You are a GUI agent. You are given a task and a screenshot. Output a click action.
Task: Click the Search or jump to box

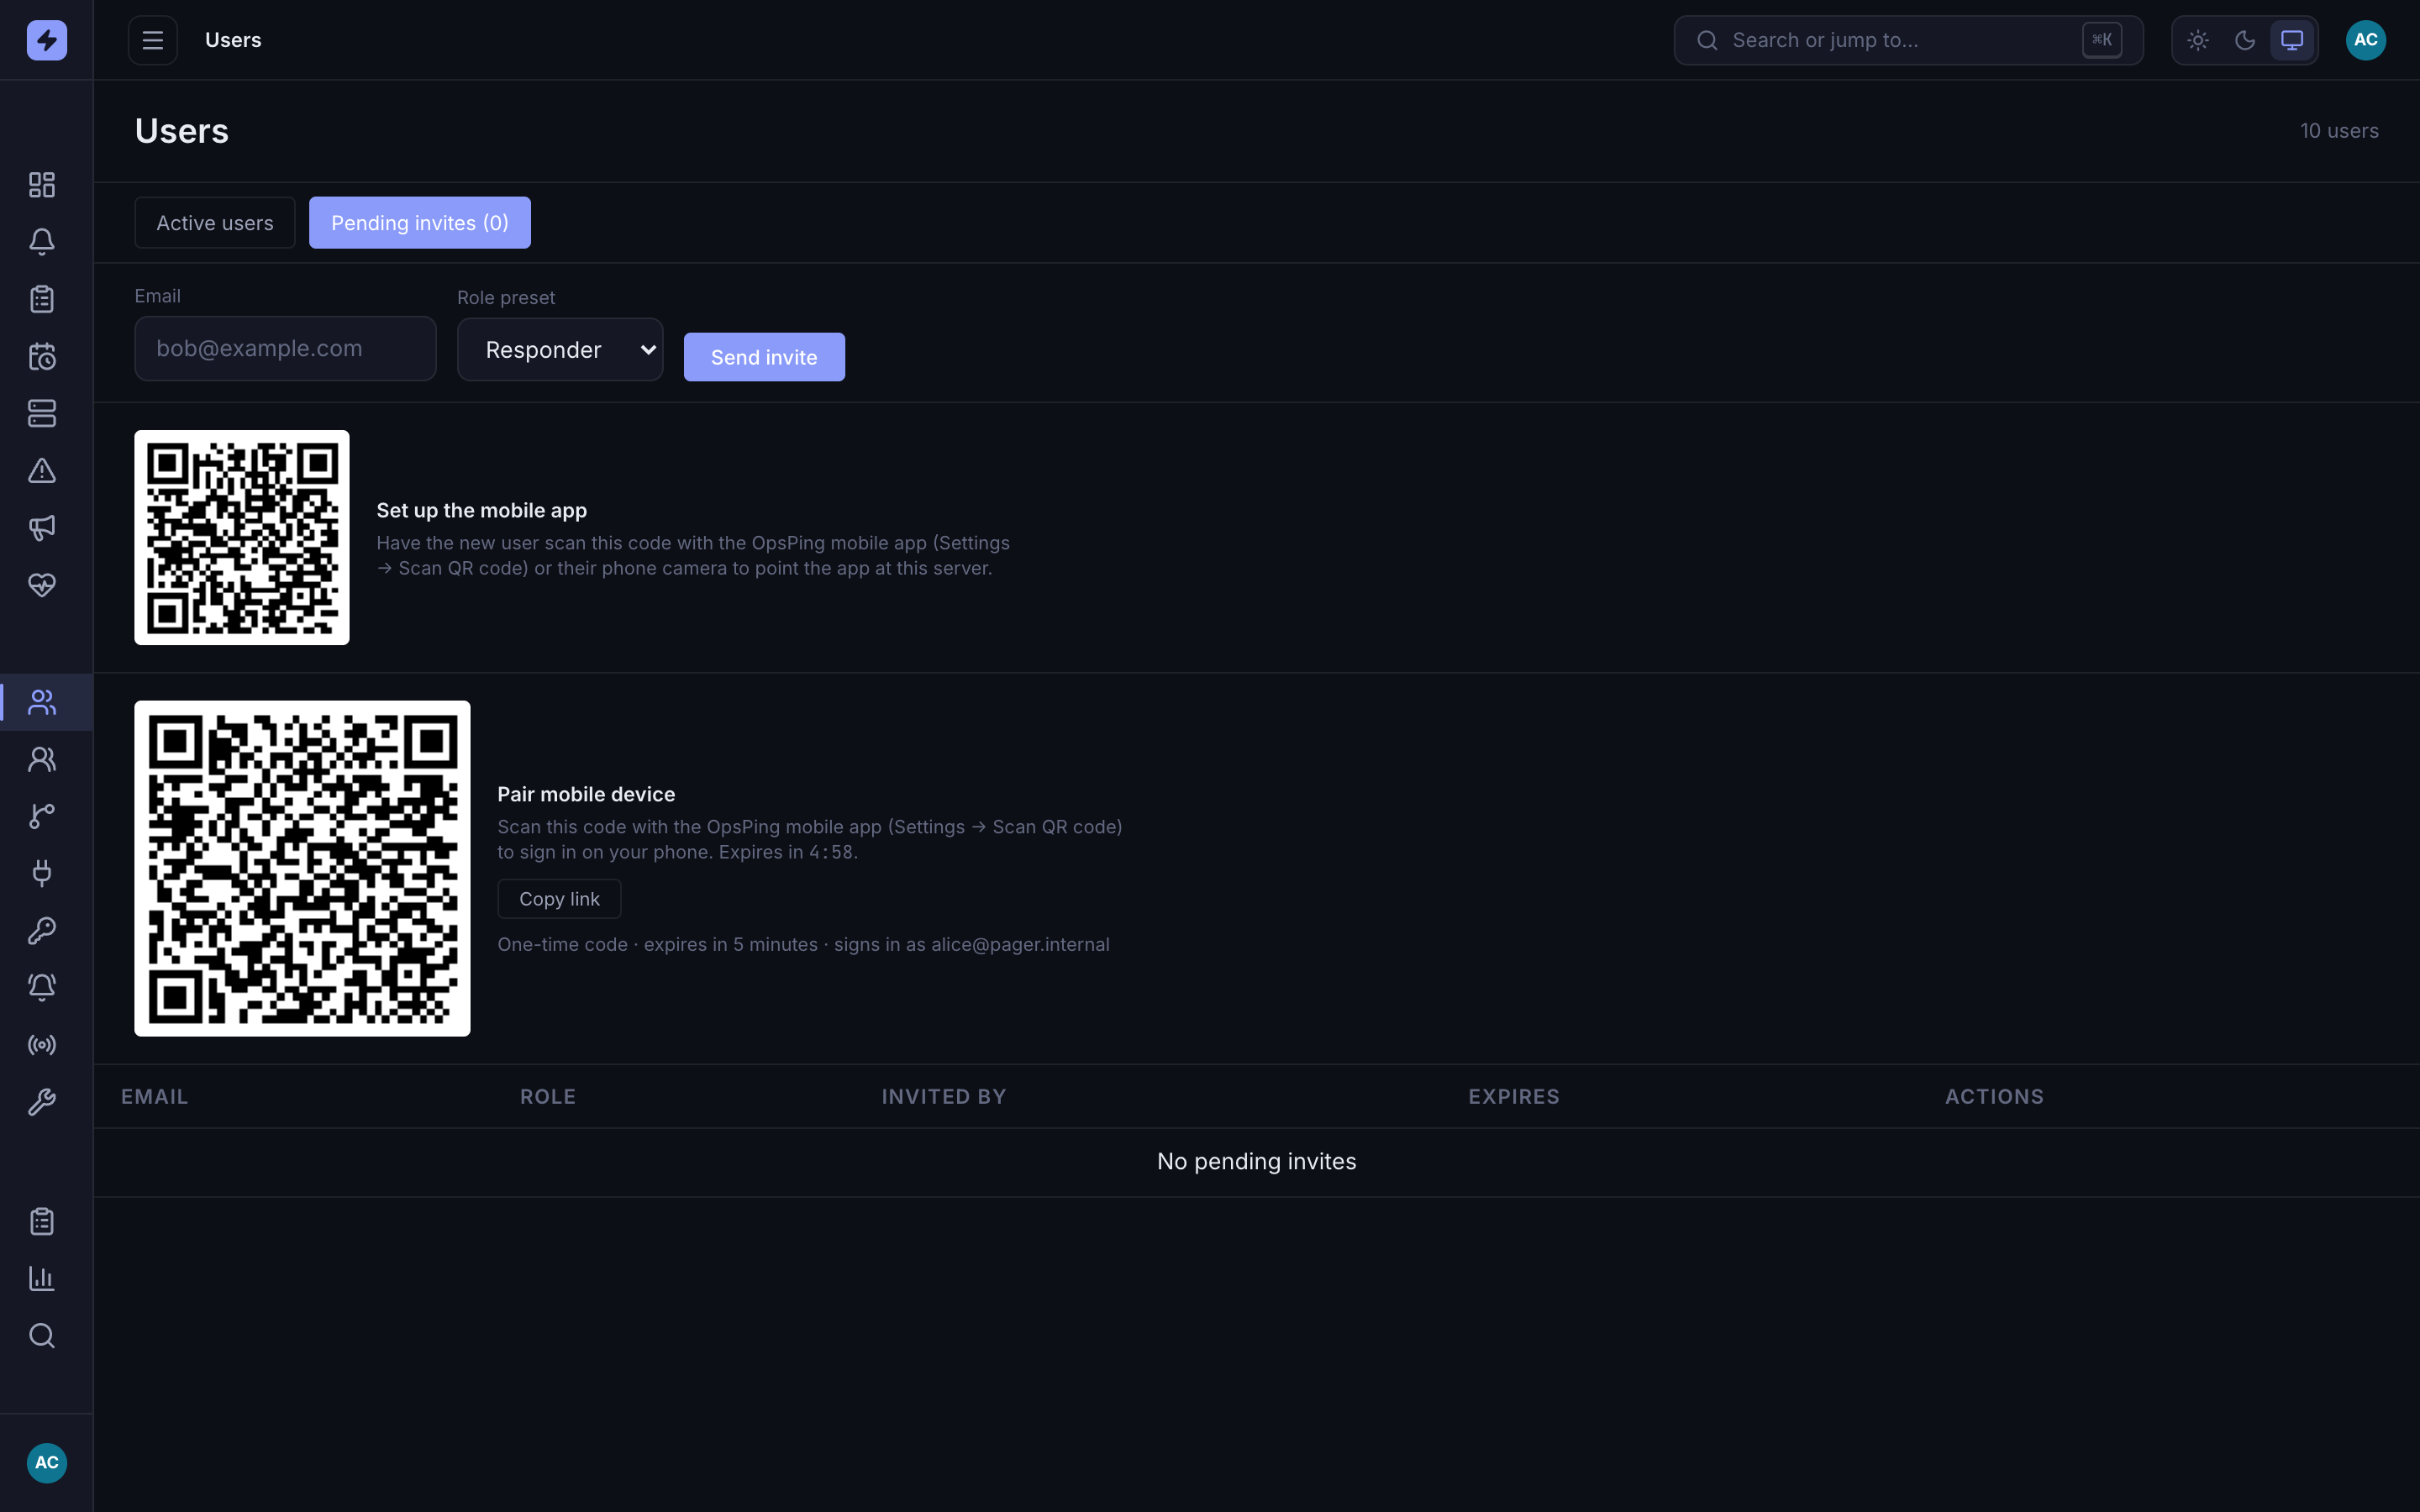[x=1908, y=40]
